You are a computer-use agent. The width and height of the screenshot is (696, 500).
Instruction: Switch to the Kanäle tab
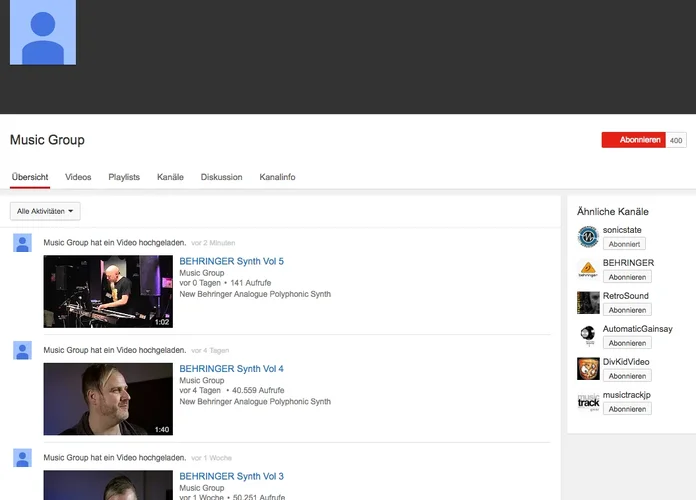point(170,177)
